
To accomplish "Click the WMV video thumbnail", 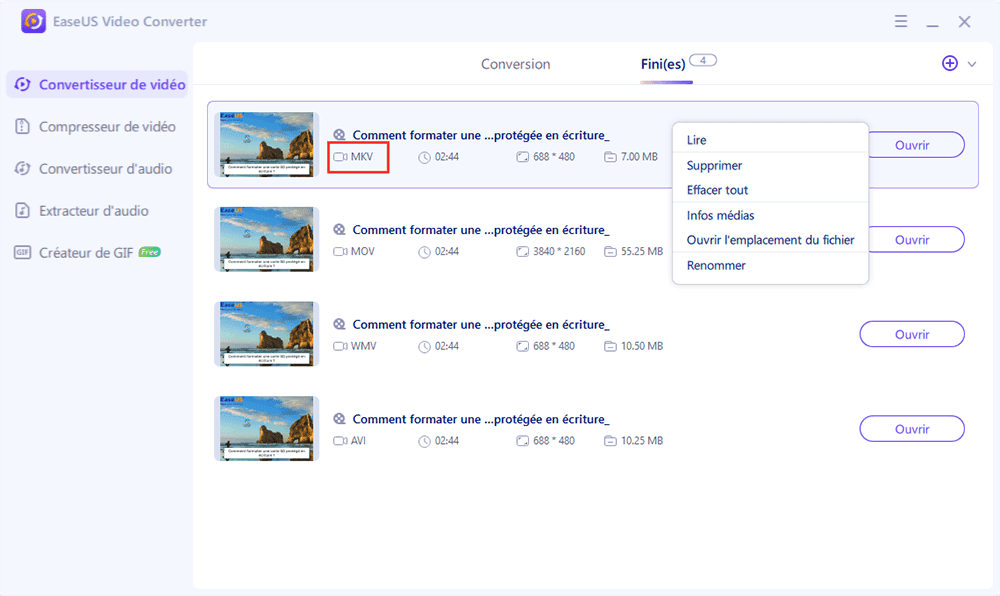I will 266,334.
